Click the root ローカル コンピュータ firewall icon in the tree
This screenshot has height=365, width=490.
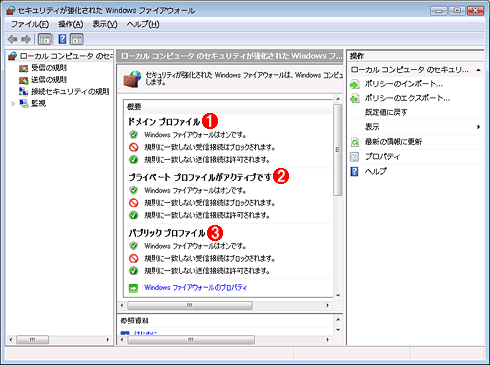pyautogui.click(x=13, y=56)
